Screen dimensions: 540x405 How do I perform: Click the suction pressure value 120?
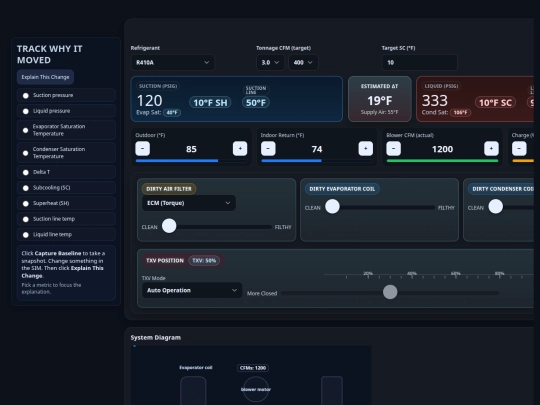point(149,101)
